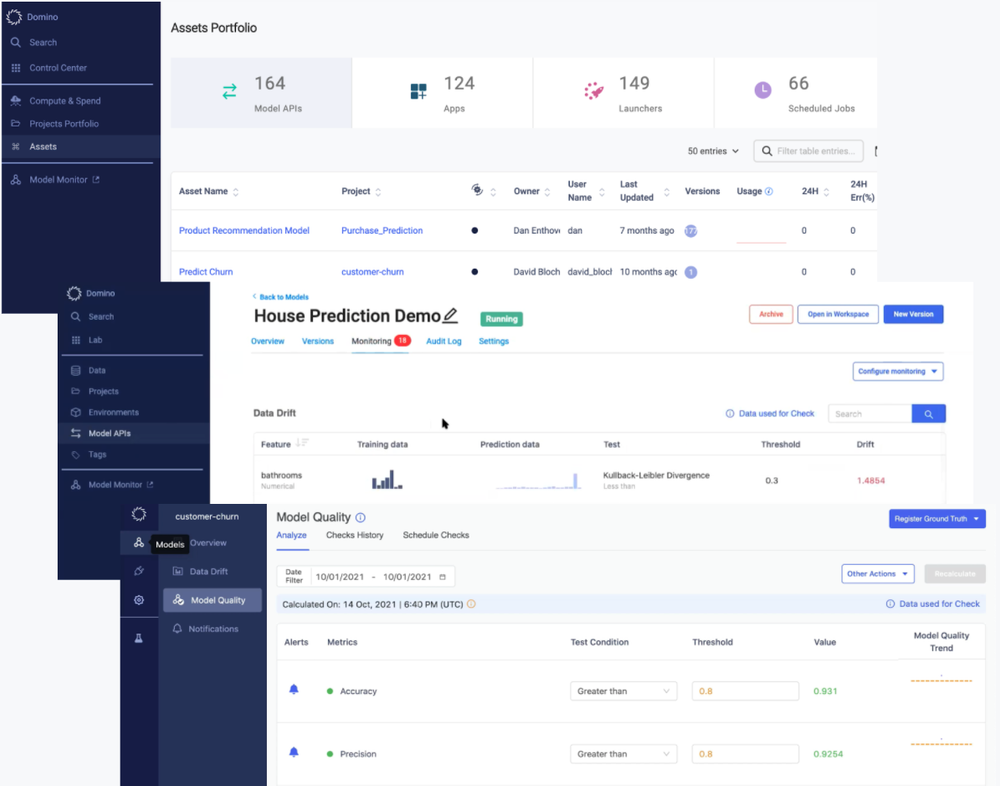1000x786 pixels.
Task: Click the info icon next to Model Quality
Action: coord(360,517)
